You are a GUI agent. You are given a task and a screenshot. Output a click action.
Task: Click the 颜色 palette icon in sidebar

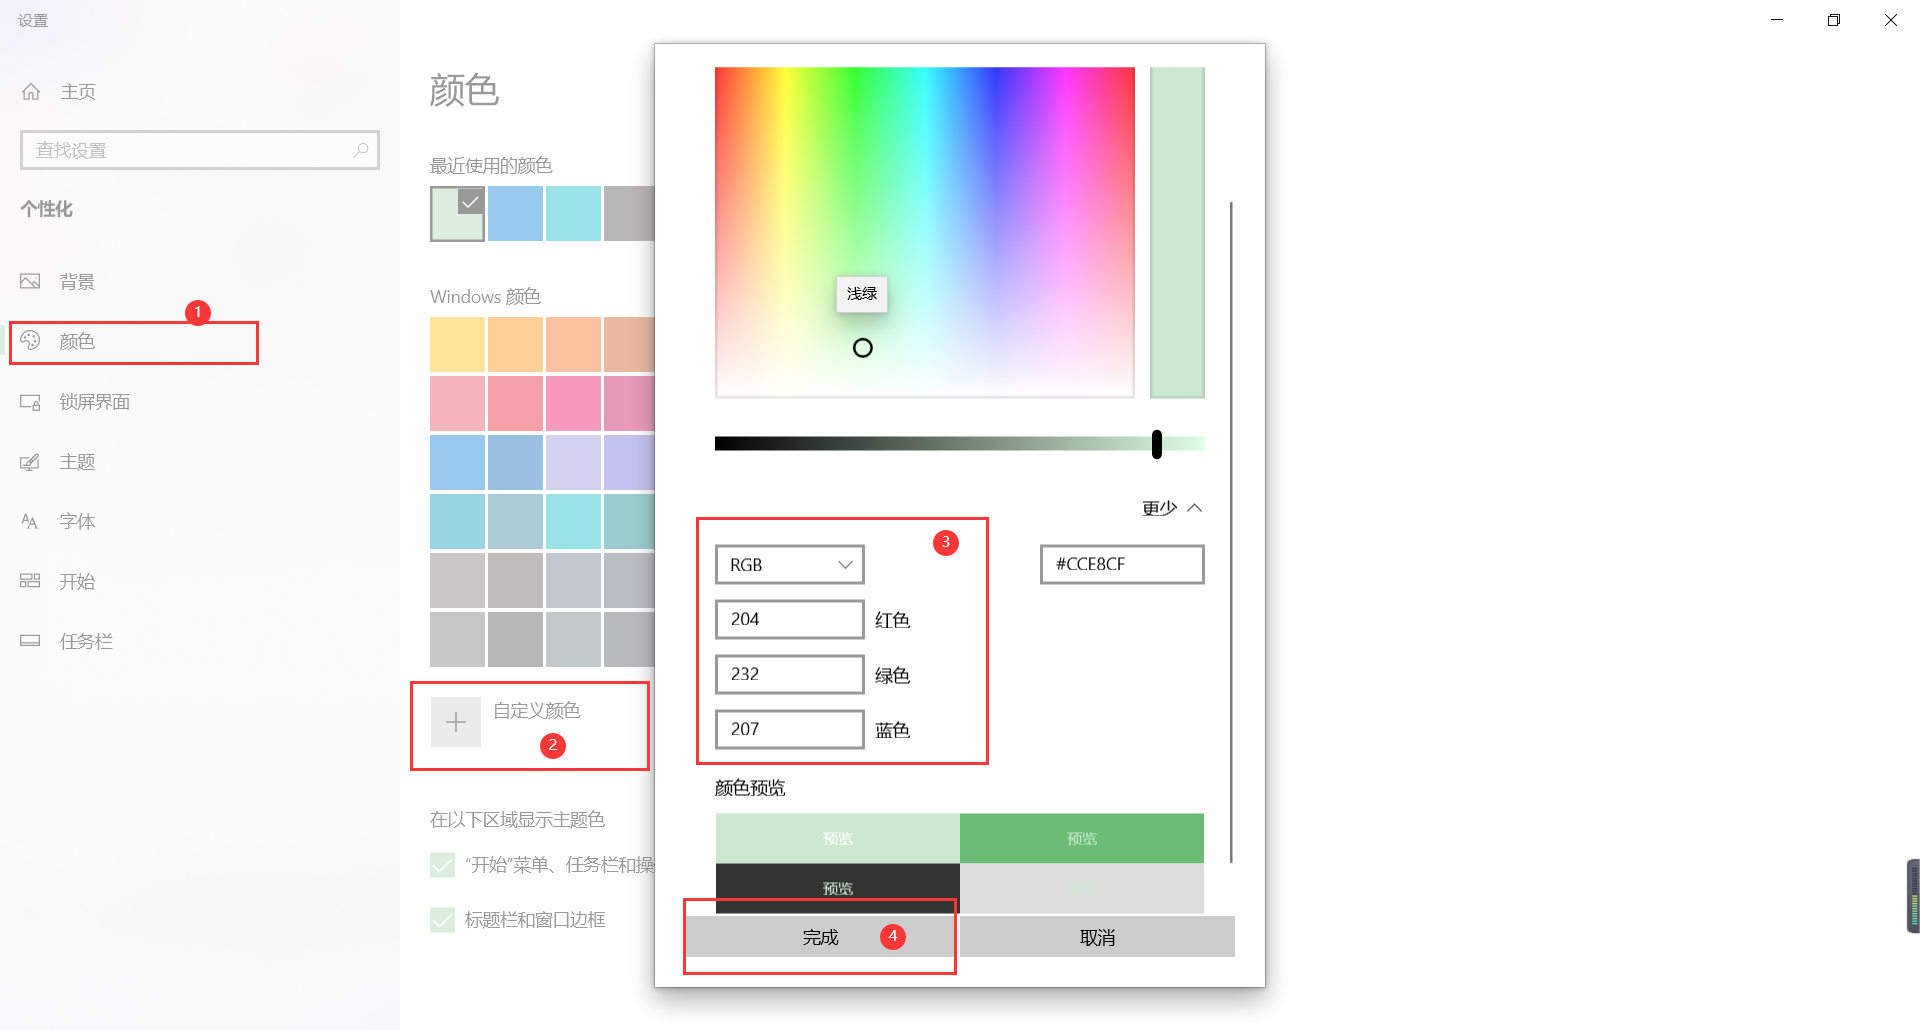[30, 341]
